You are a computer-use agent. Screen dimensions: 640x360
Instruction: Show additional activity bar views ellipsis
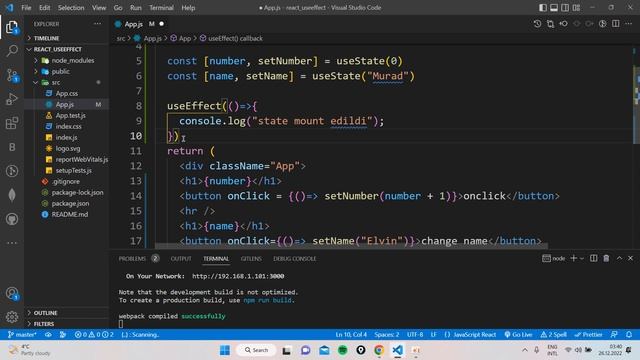[x=12, y=243]
